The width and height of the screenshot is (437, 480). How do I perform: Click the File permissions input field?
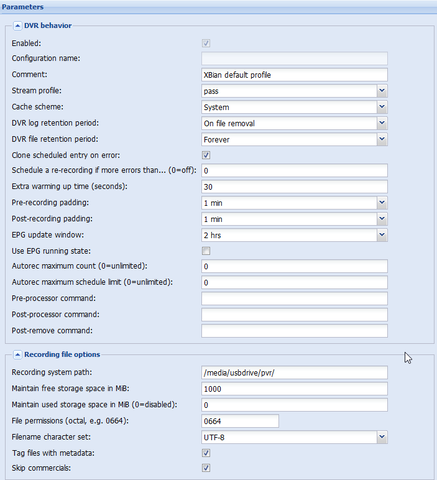pyautogui.click(x=240, y=421)
